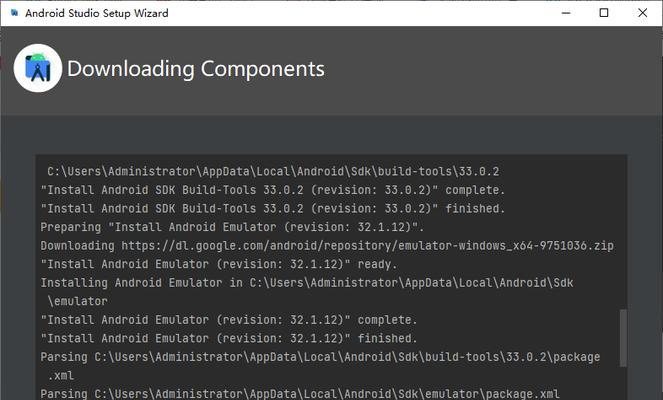Click the emulator-windows_x64-9751036.zip download URL
663x400 pixels.
pos(367,246)
